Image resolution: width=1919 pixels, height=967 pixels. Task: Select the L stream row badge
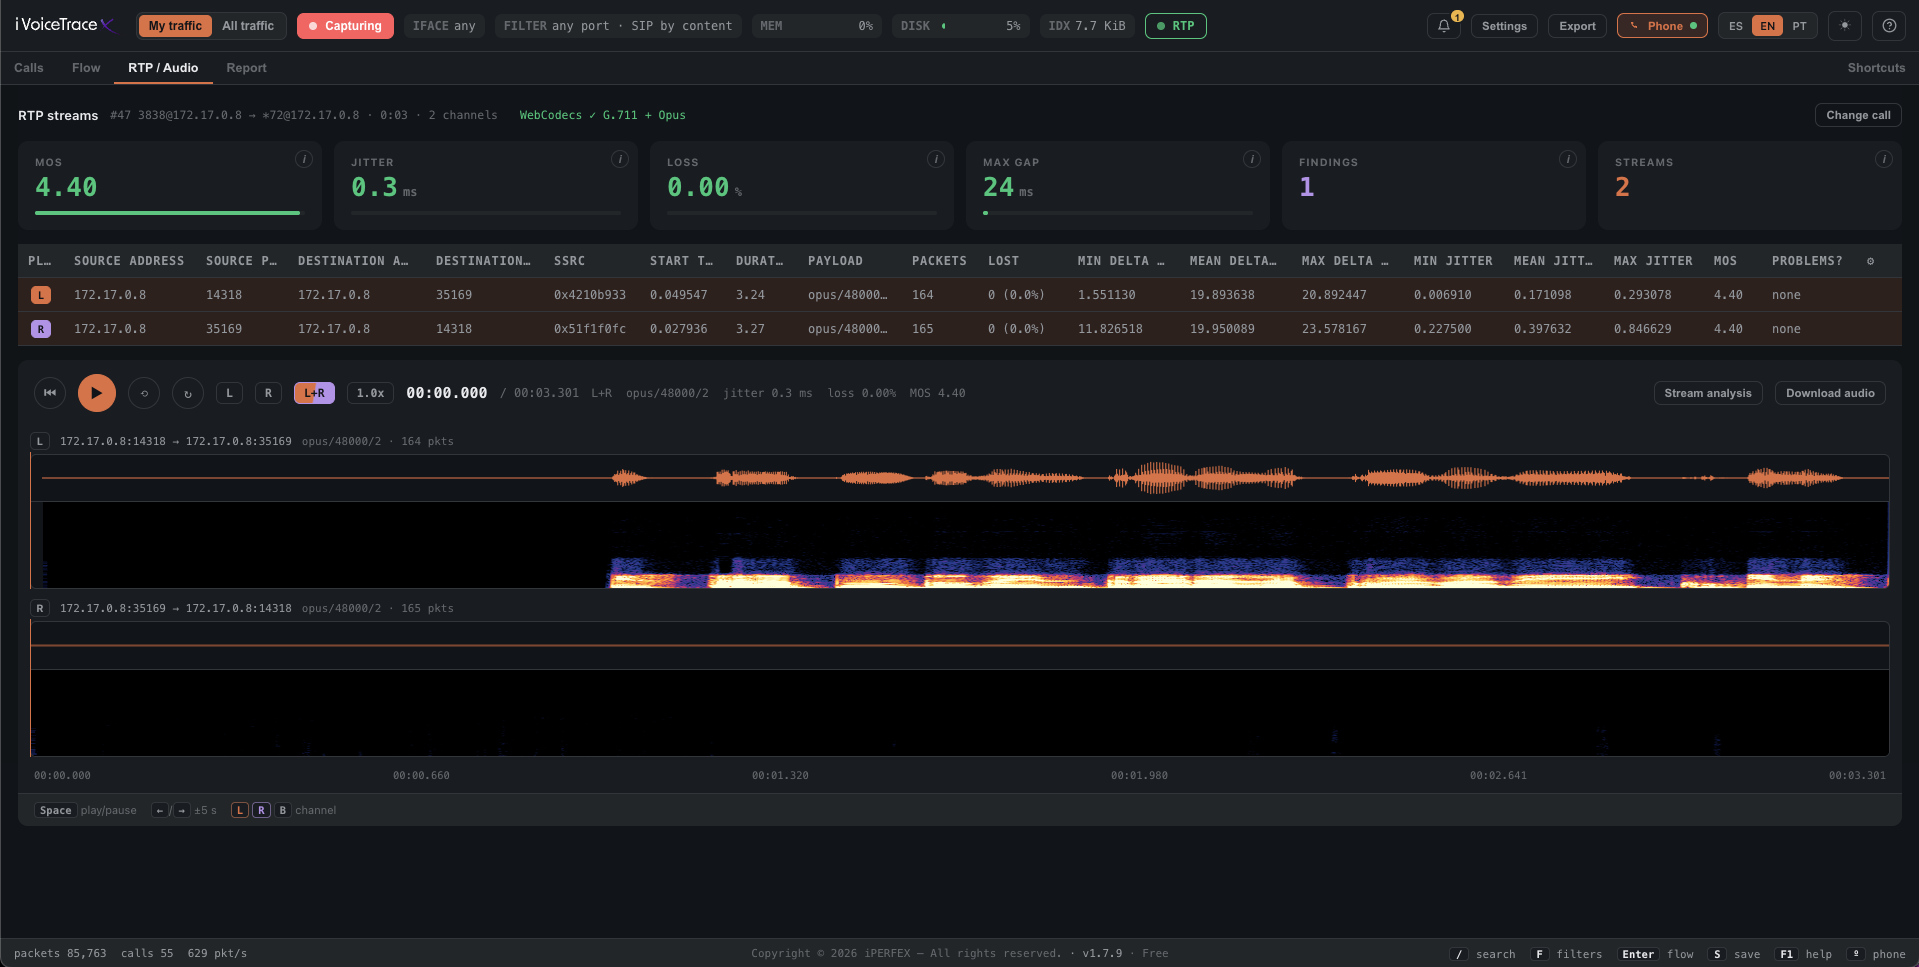41,295
